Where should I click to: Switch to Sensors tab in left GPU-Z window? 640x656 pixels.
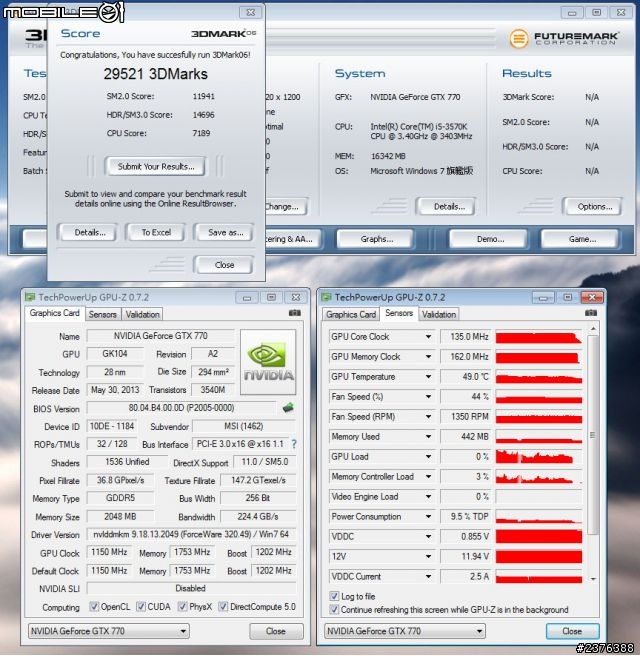[102, 314]
